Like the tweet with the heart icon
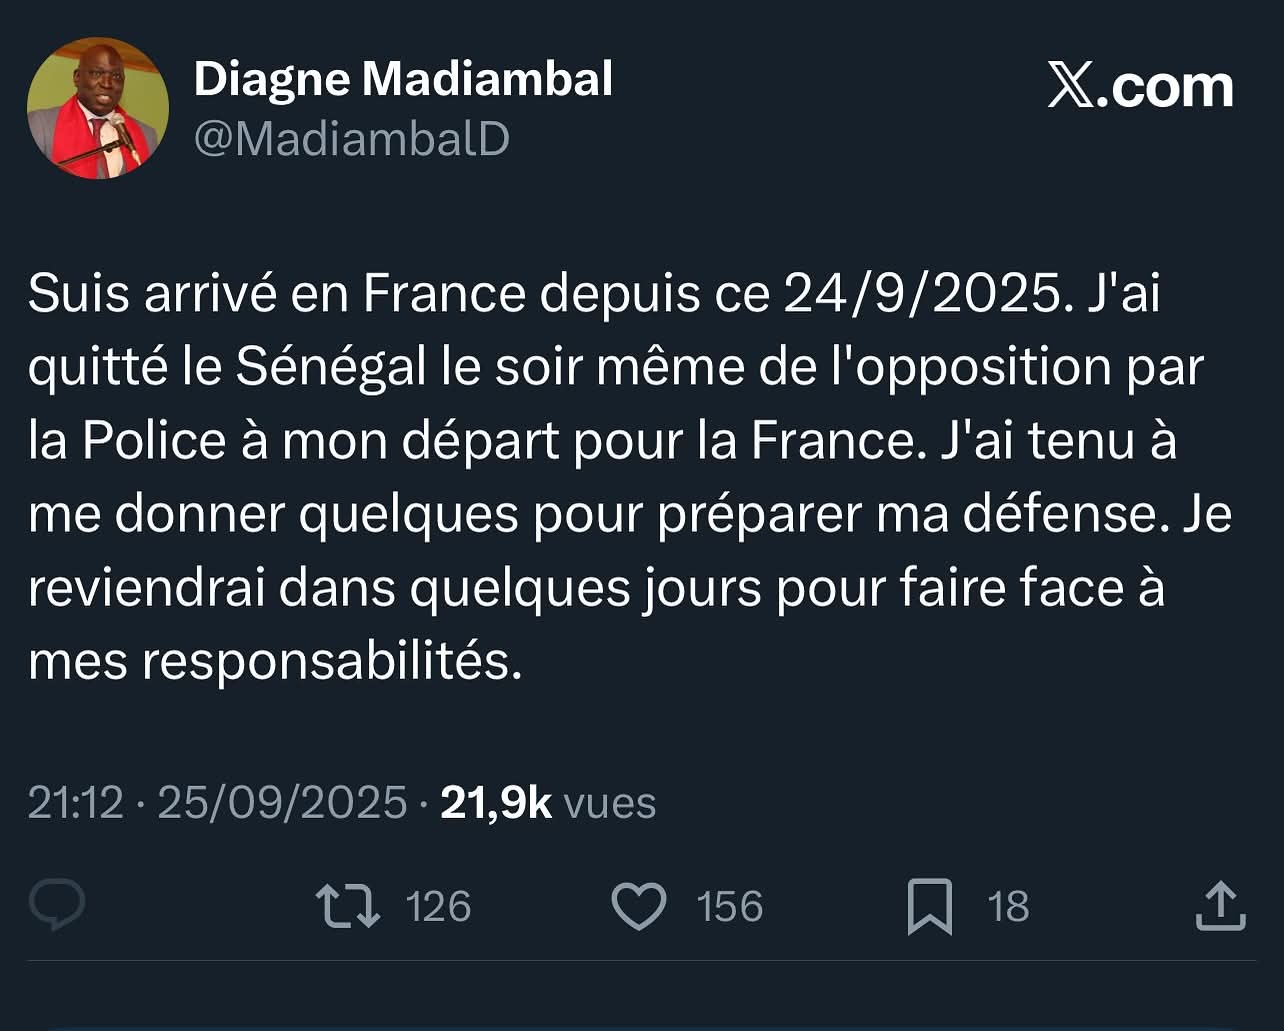Screen dimensions: 1284x1031 pos(638,906)
